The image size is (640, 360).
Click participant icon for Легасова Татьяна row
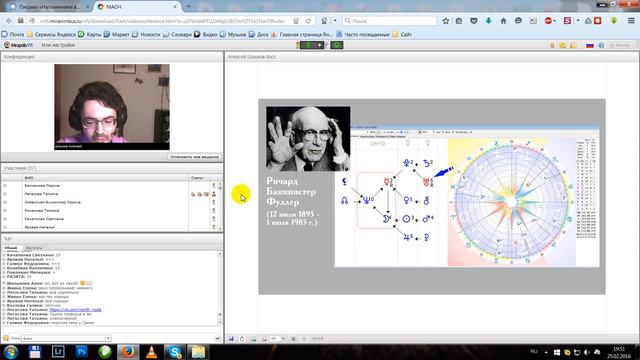coord(213,194)
